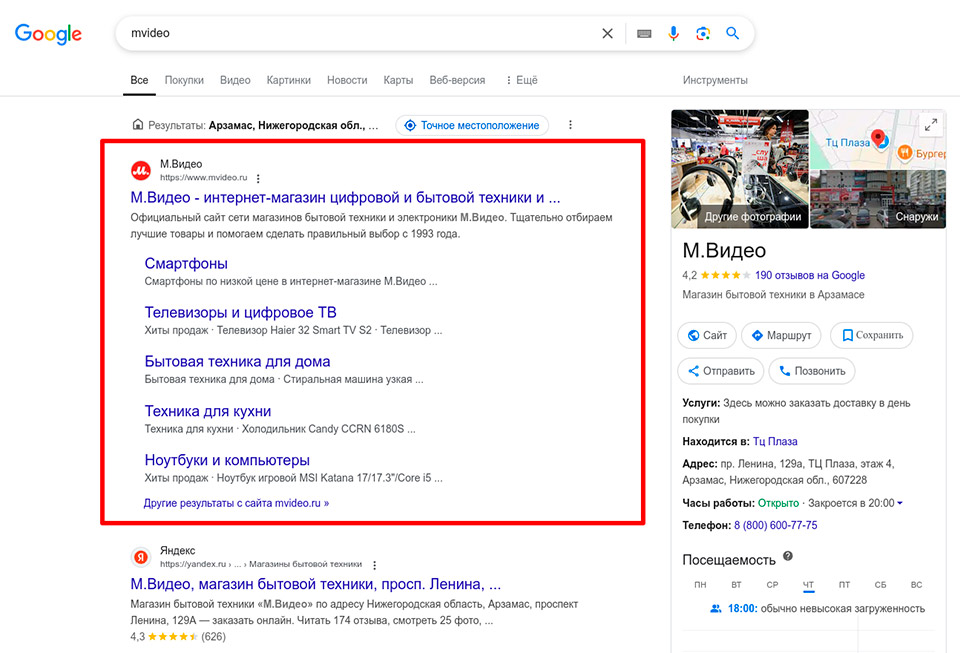Open the Тц Плаза location link

pyautogui.click(x=775, y=441)
